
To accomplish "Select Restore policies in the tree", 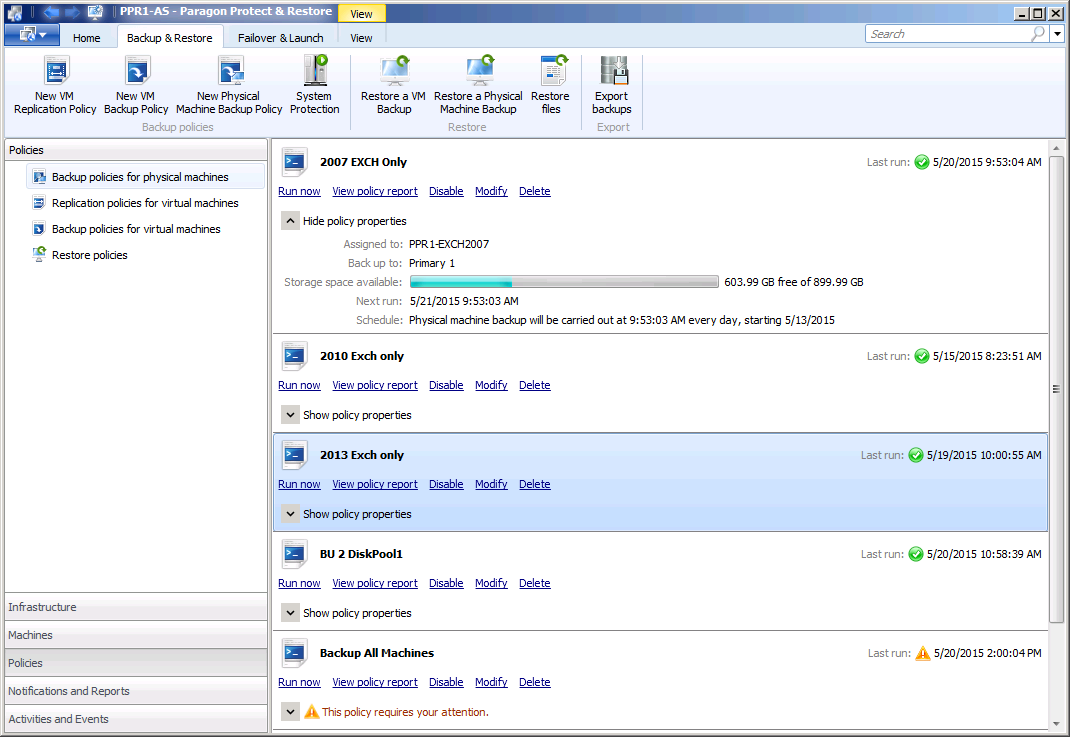I will point(145,255).
